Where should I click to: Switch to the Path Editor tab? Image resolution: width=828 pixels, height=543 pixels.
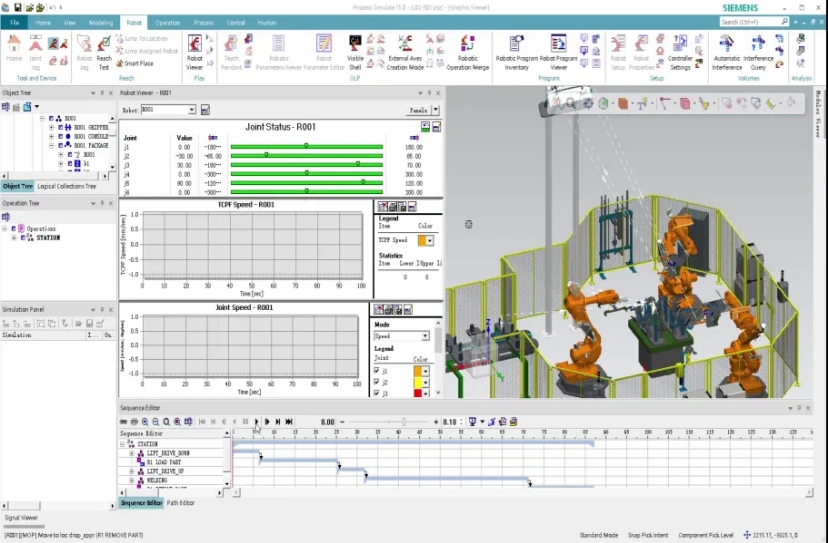pyautogui.click(x=181, y=503)
